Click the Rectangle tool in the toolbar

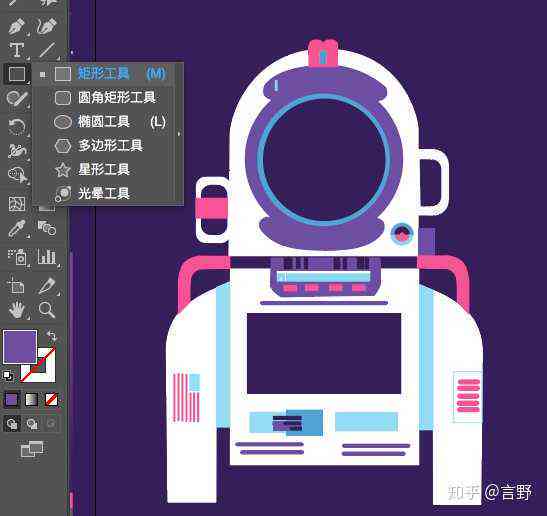point(17,74)
